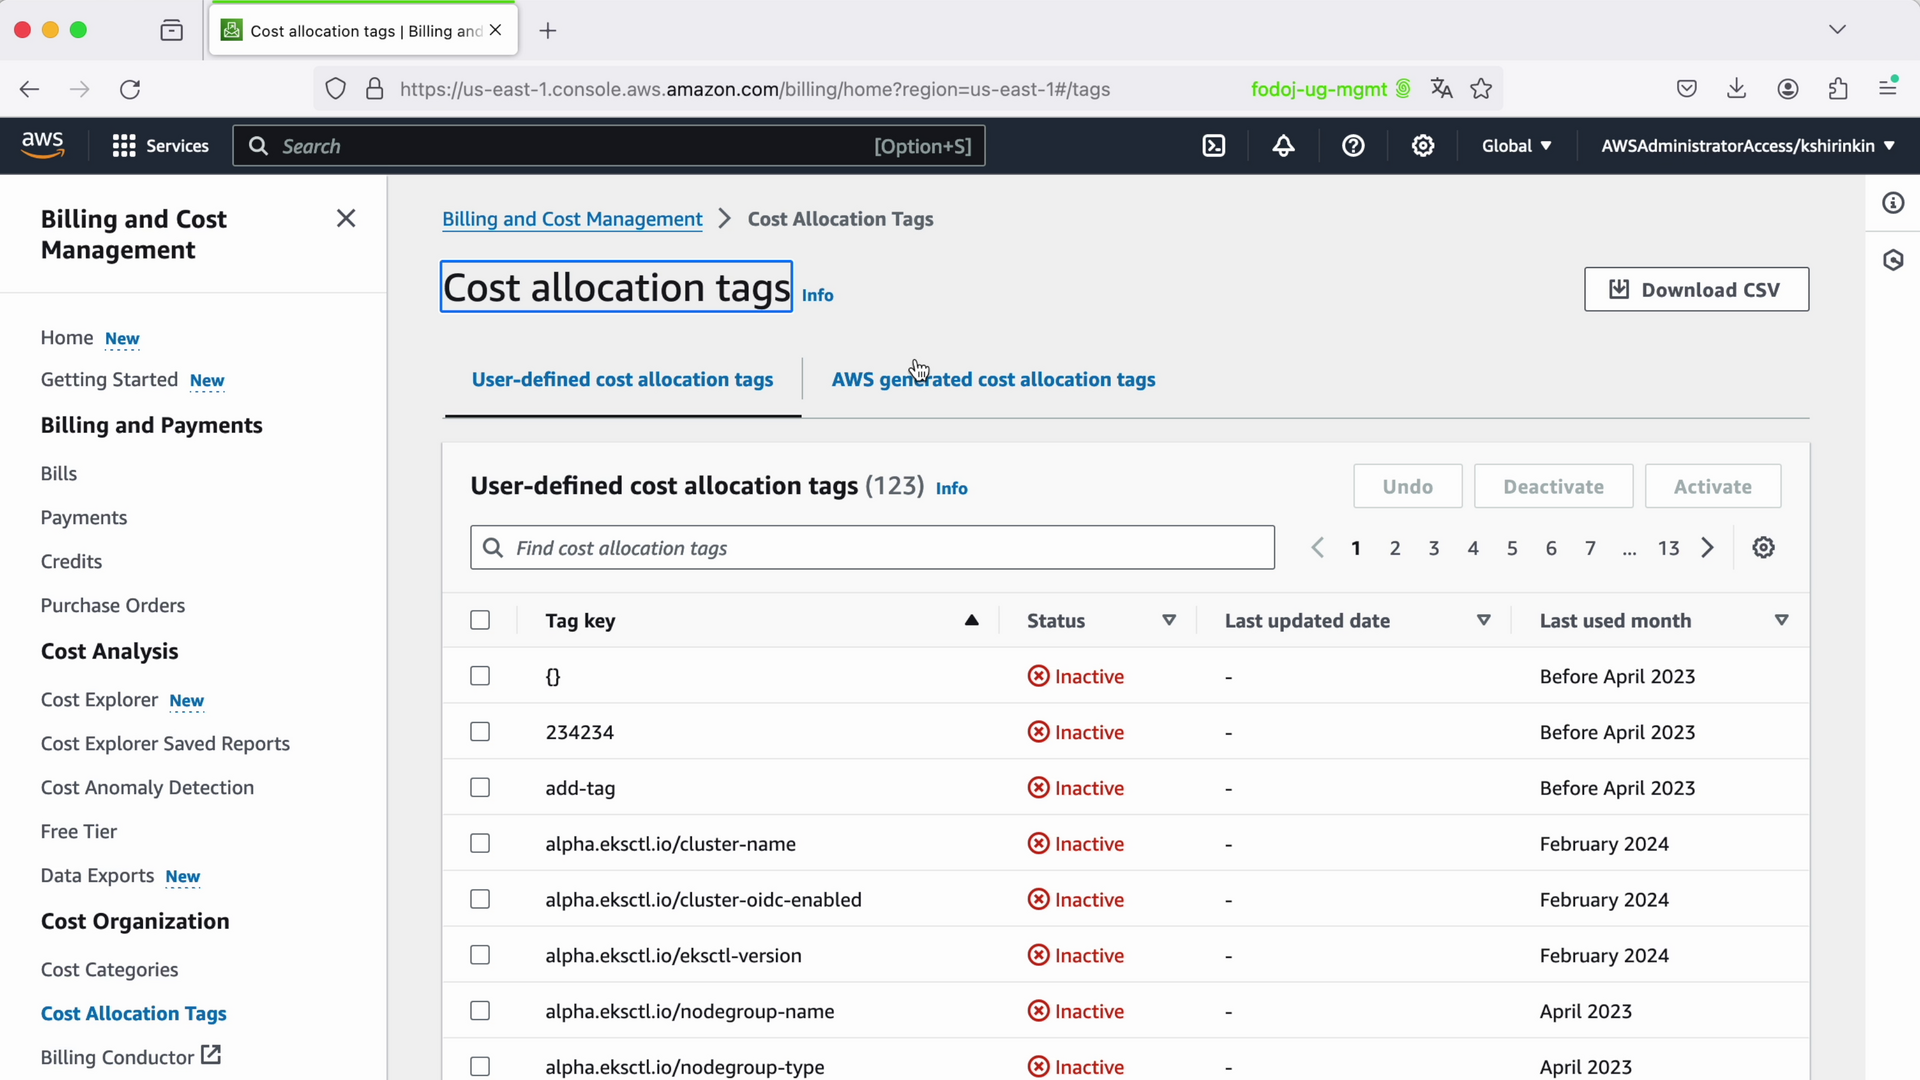Viewport: 1920px width, 1080px height.
Task: Open the tab overview icon beside the tab strip
Action: tap(172, 31)
